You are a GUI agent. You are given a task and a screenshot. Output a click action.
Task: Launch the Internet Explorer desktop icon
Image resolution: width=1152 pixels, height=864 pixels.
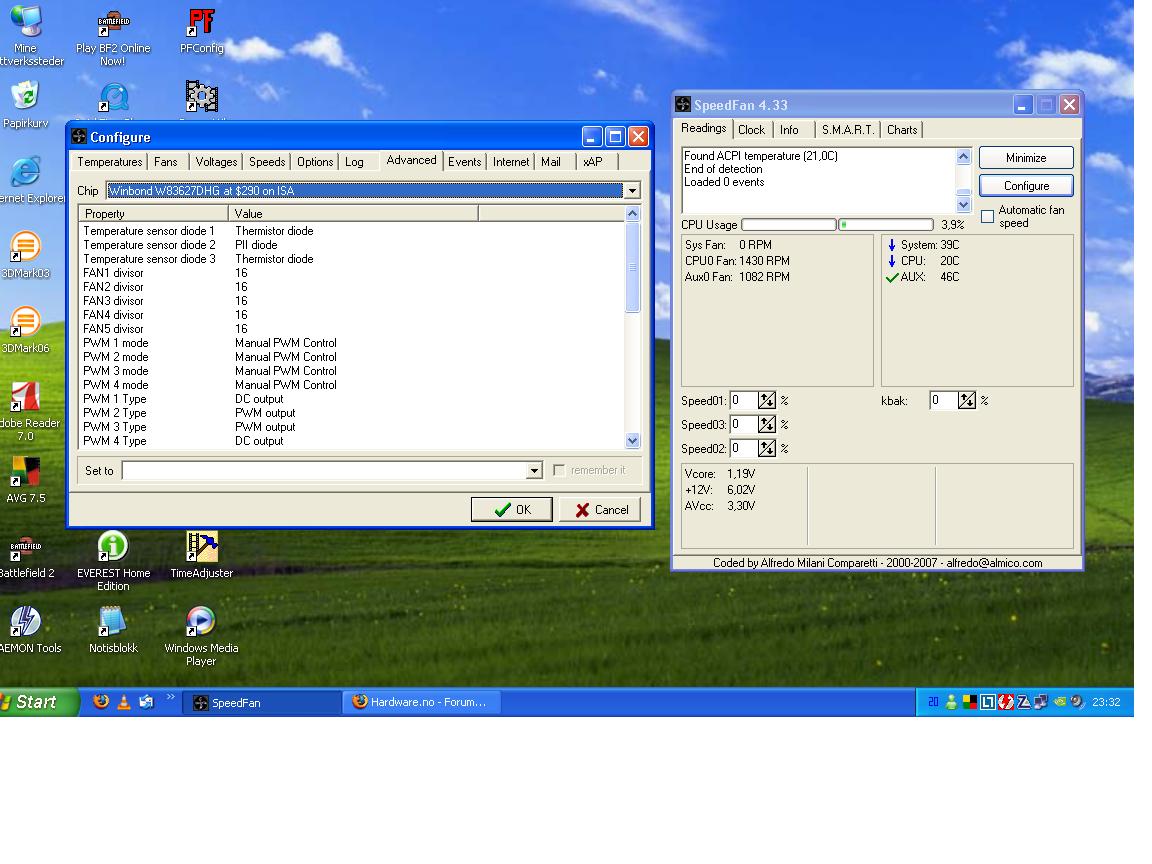pos(26,180)
